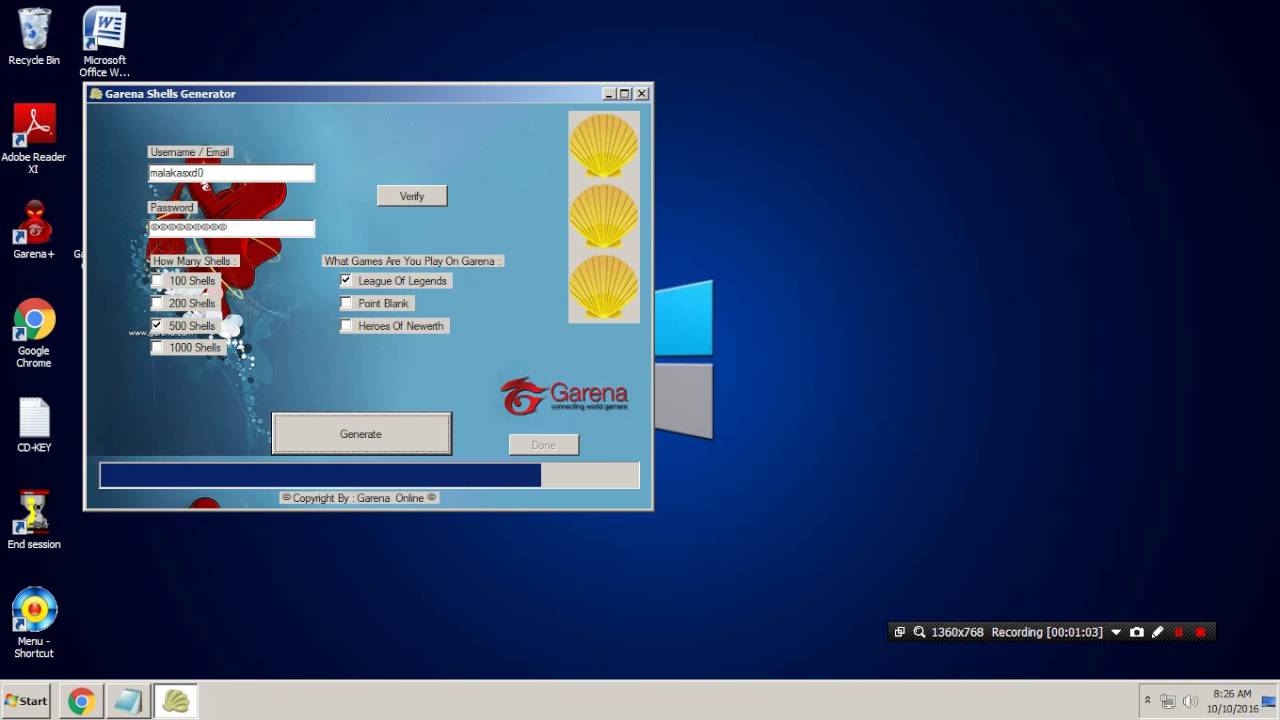The width and height of the screenshot is (1280, 720).
Task: Open the Start menu
Action: [27, 701]
